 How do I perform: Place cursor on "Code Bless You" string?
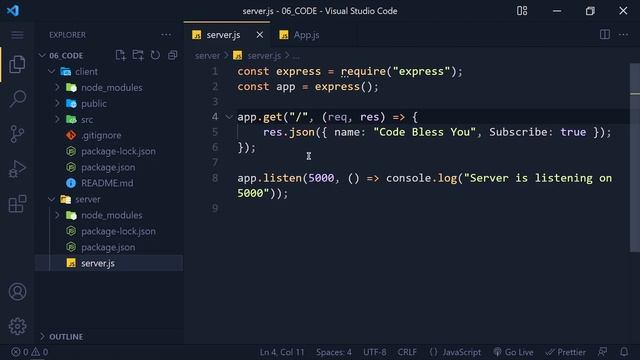(424, 132)
